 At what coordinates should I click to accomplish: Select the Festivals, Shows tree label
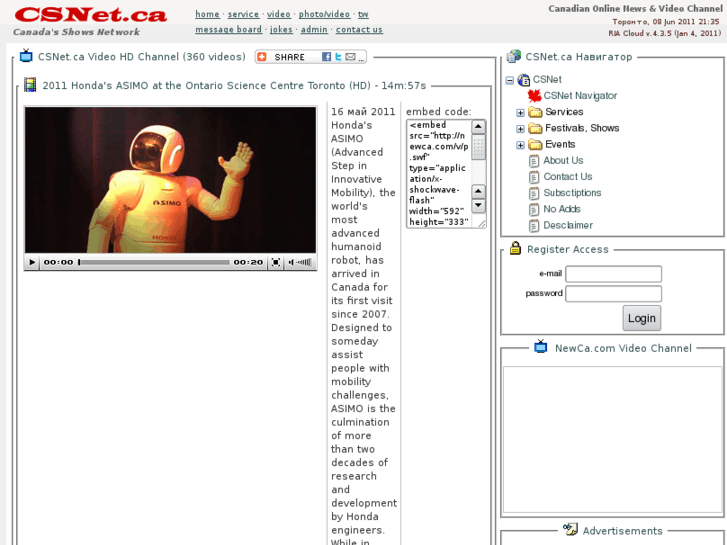coord(582,128)
